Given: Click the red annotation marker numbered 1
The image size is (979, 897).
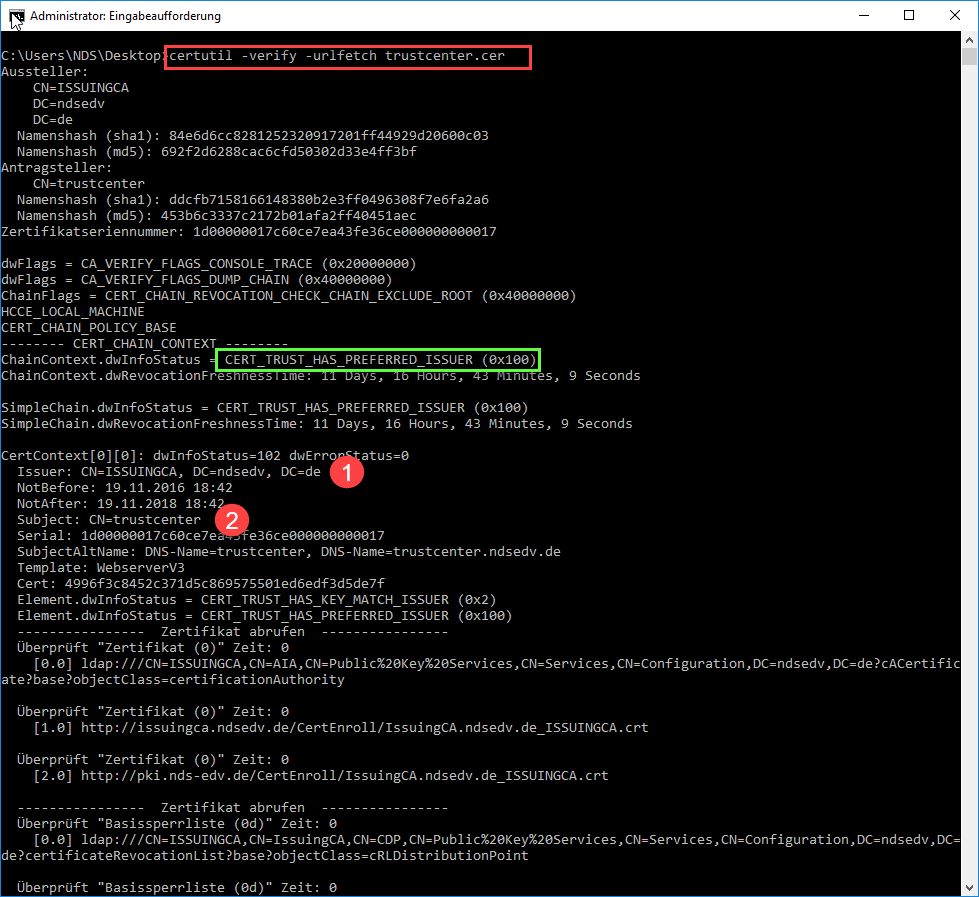Looking at the screenshot, I should pyautogui.click(x=347, y=474).
